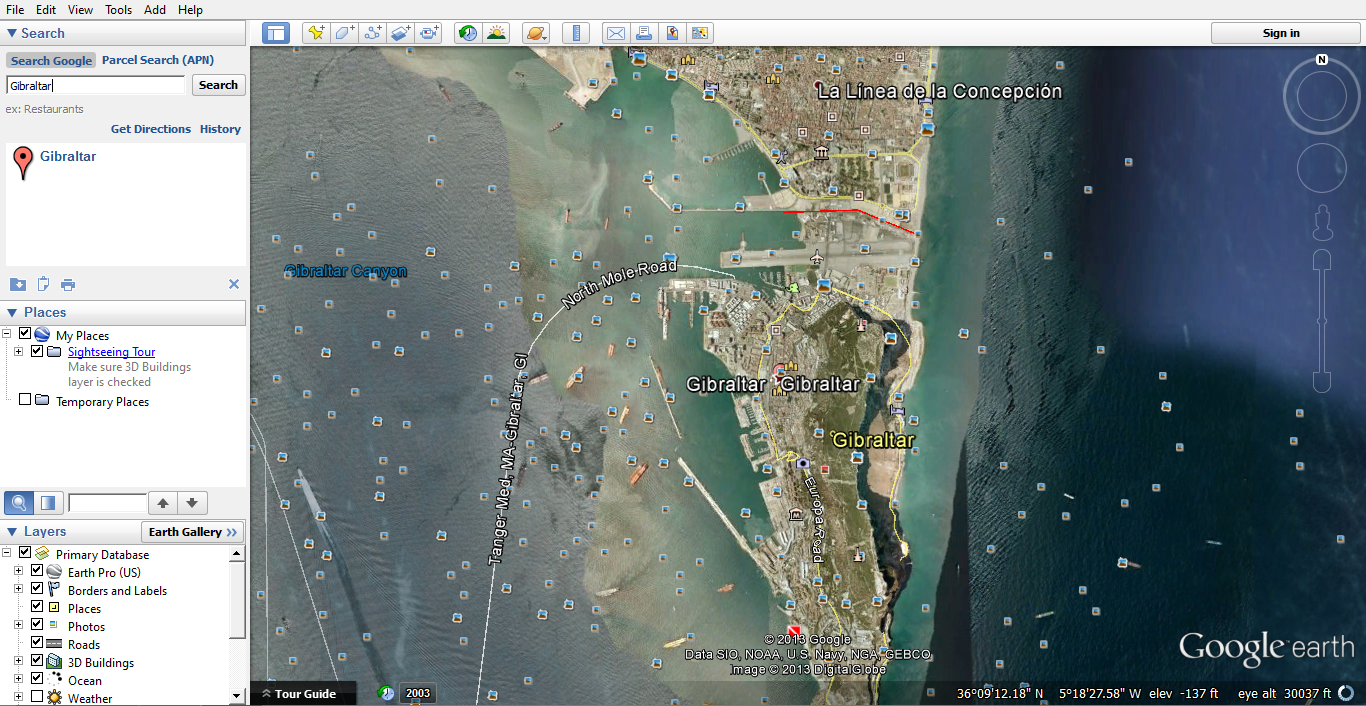
Task: Collapse the Search panel triangle
Action: [12, 33]
